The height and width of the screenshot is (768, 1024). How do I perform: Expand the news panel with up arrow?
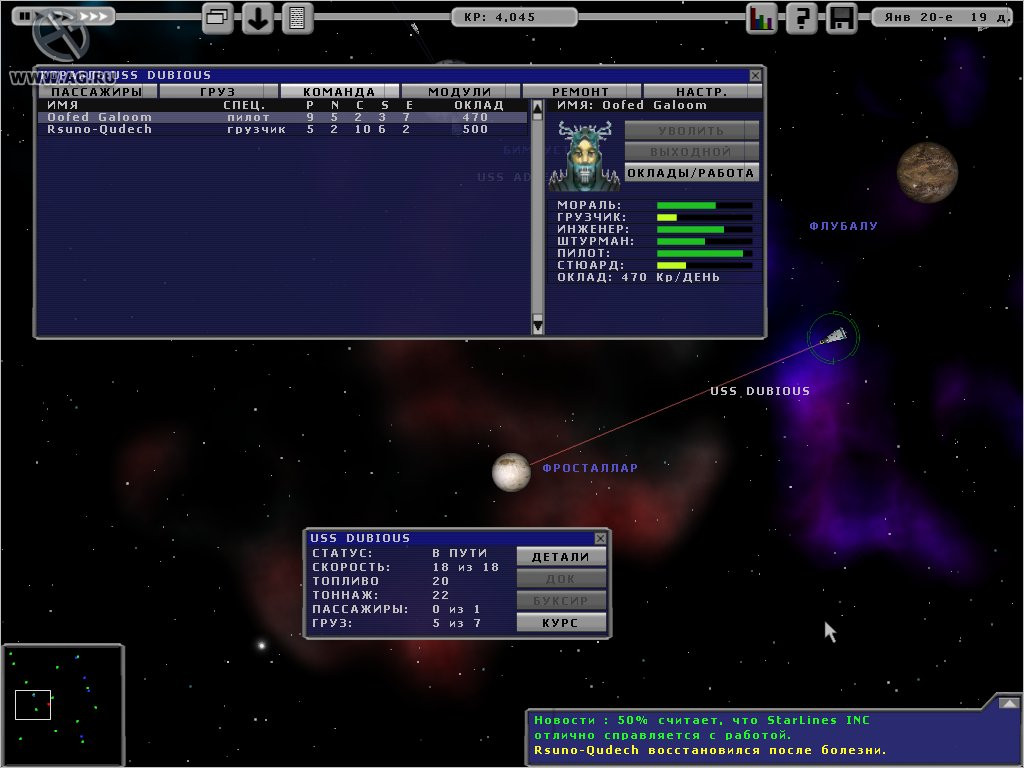pos(1009,703)
